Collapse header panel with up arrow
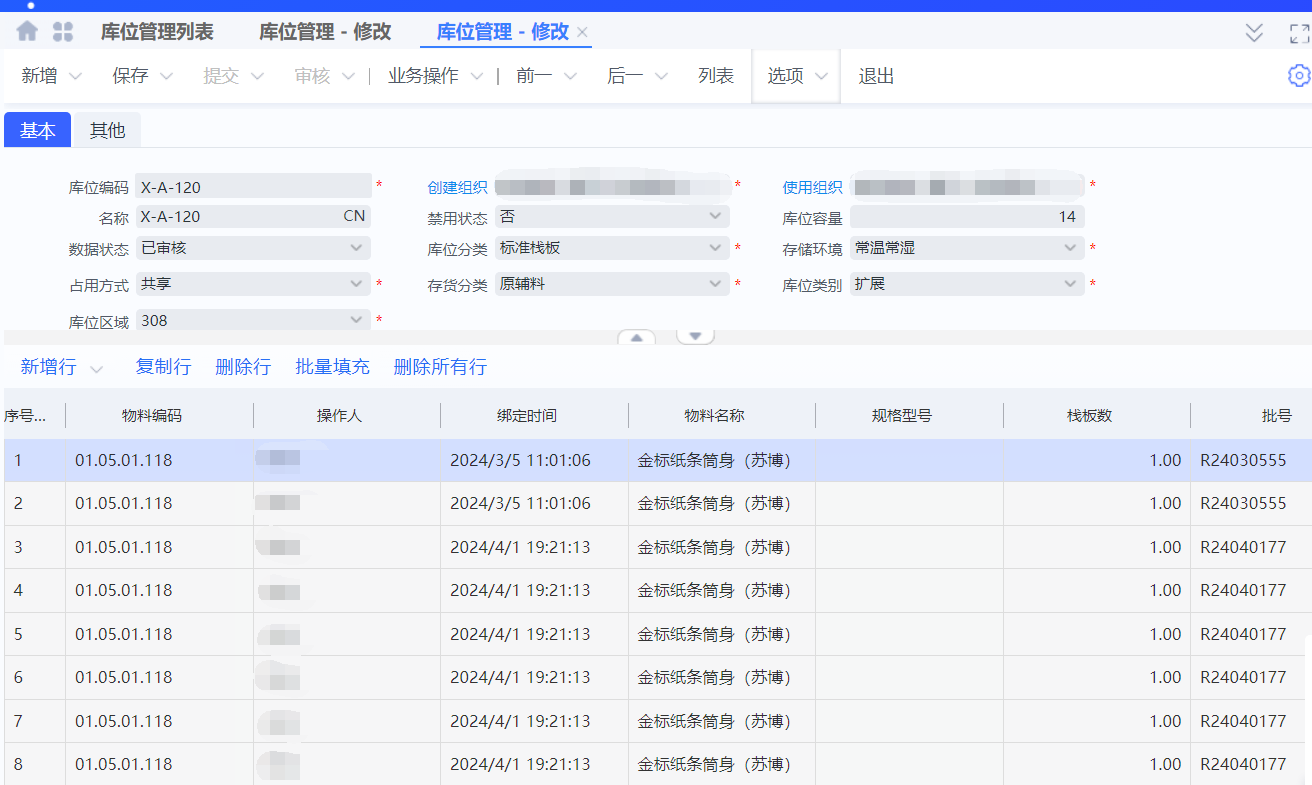Viewport: 1312px width, 785px height. tap(637, 337)
